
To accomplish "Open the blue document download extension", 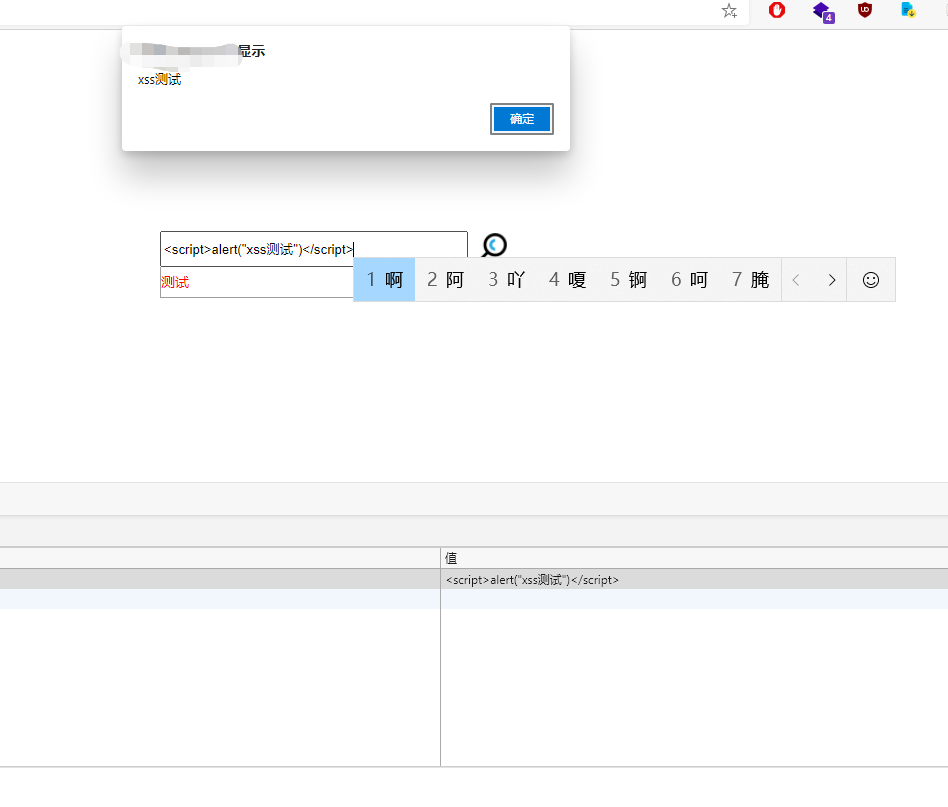I will coord(908,10).
